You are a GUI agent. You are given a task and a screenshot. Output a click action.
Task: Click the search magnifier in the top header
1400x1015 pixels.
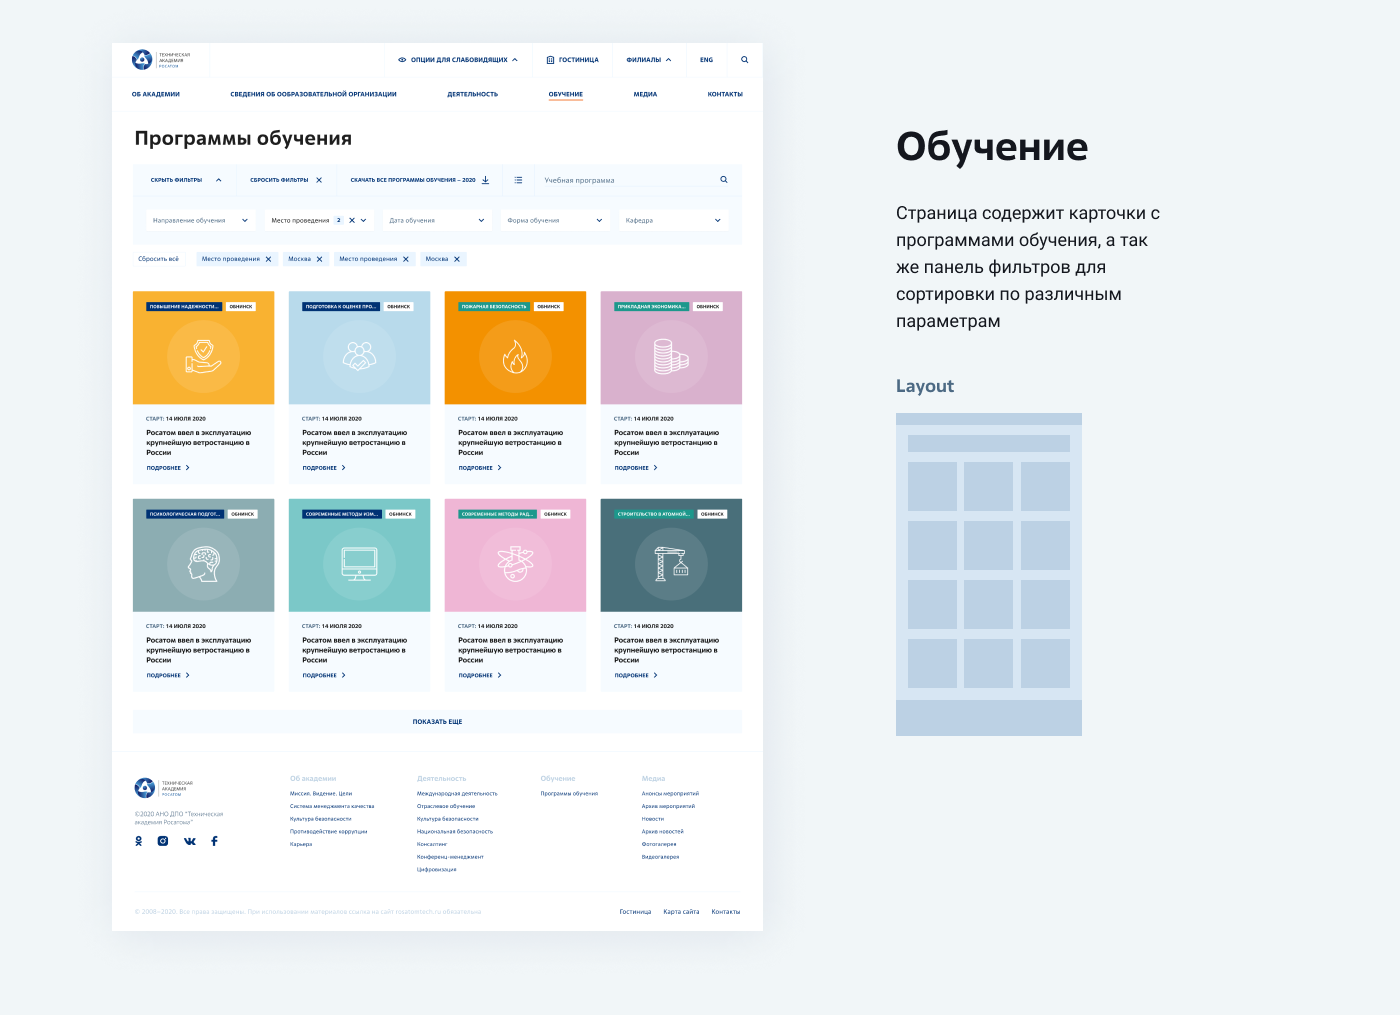pos(744,60)
